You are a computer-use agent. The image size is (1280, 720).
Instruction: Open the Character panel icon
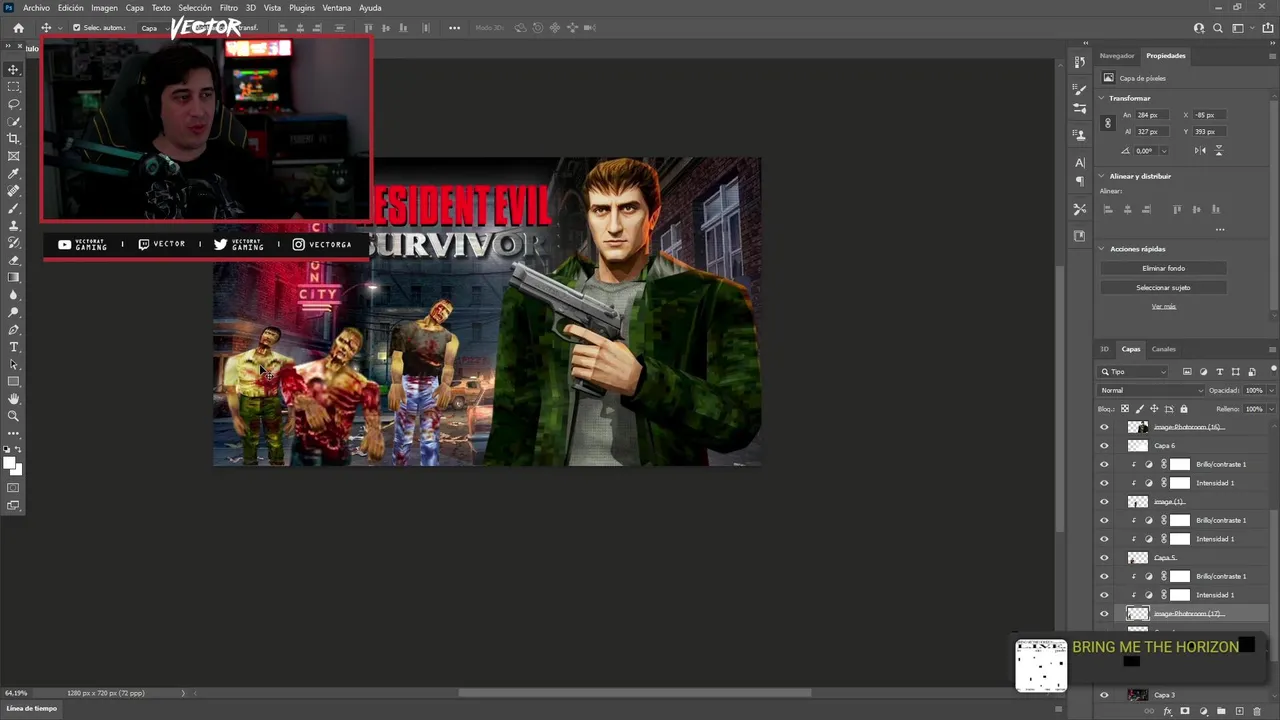[1080, 162]
